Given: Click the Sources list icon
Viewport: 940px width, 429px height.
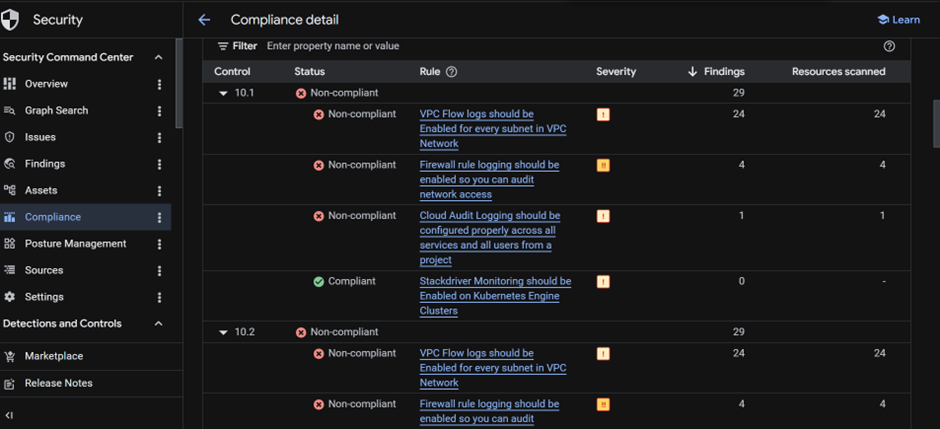Looking at the screenshot, I should (x=10, y=270).
